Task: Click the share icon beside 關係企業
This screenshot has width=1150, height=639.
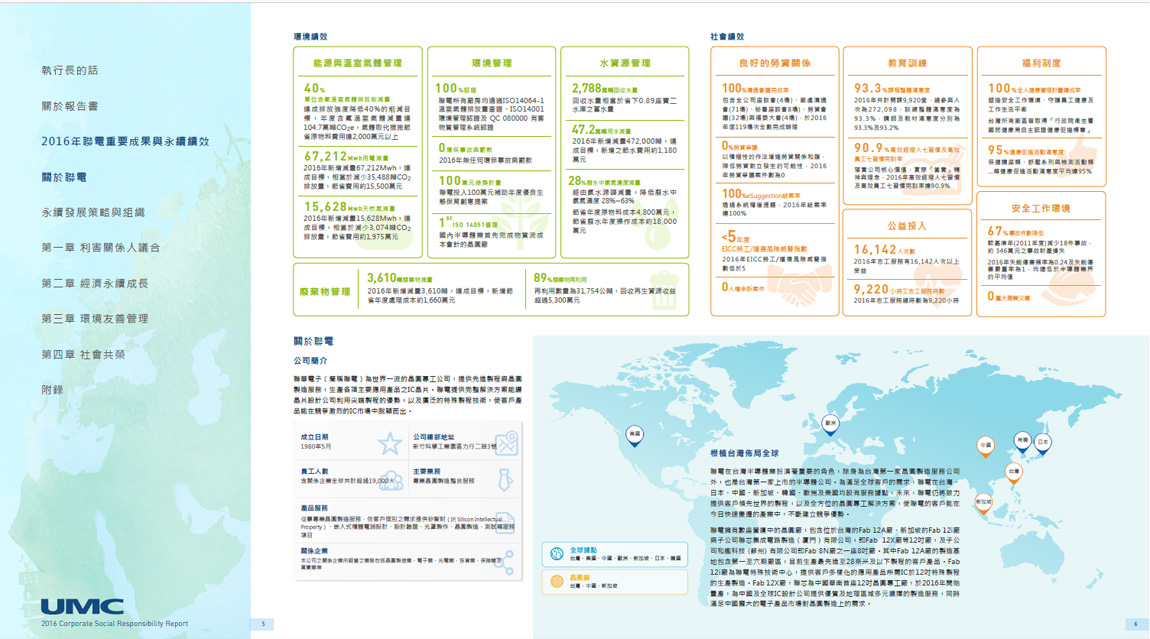Action: [x=507, y=563]
